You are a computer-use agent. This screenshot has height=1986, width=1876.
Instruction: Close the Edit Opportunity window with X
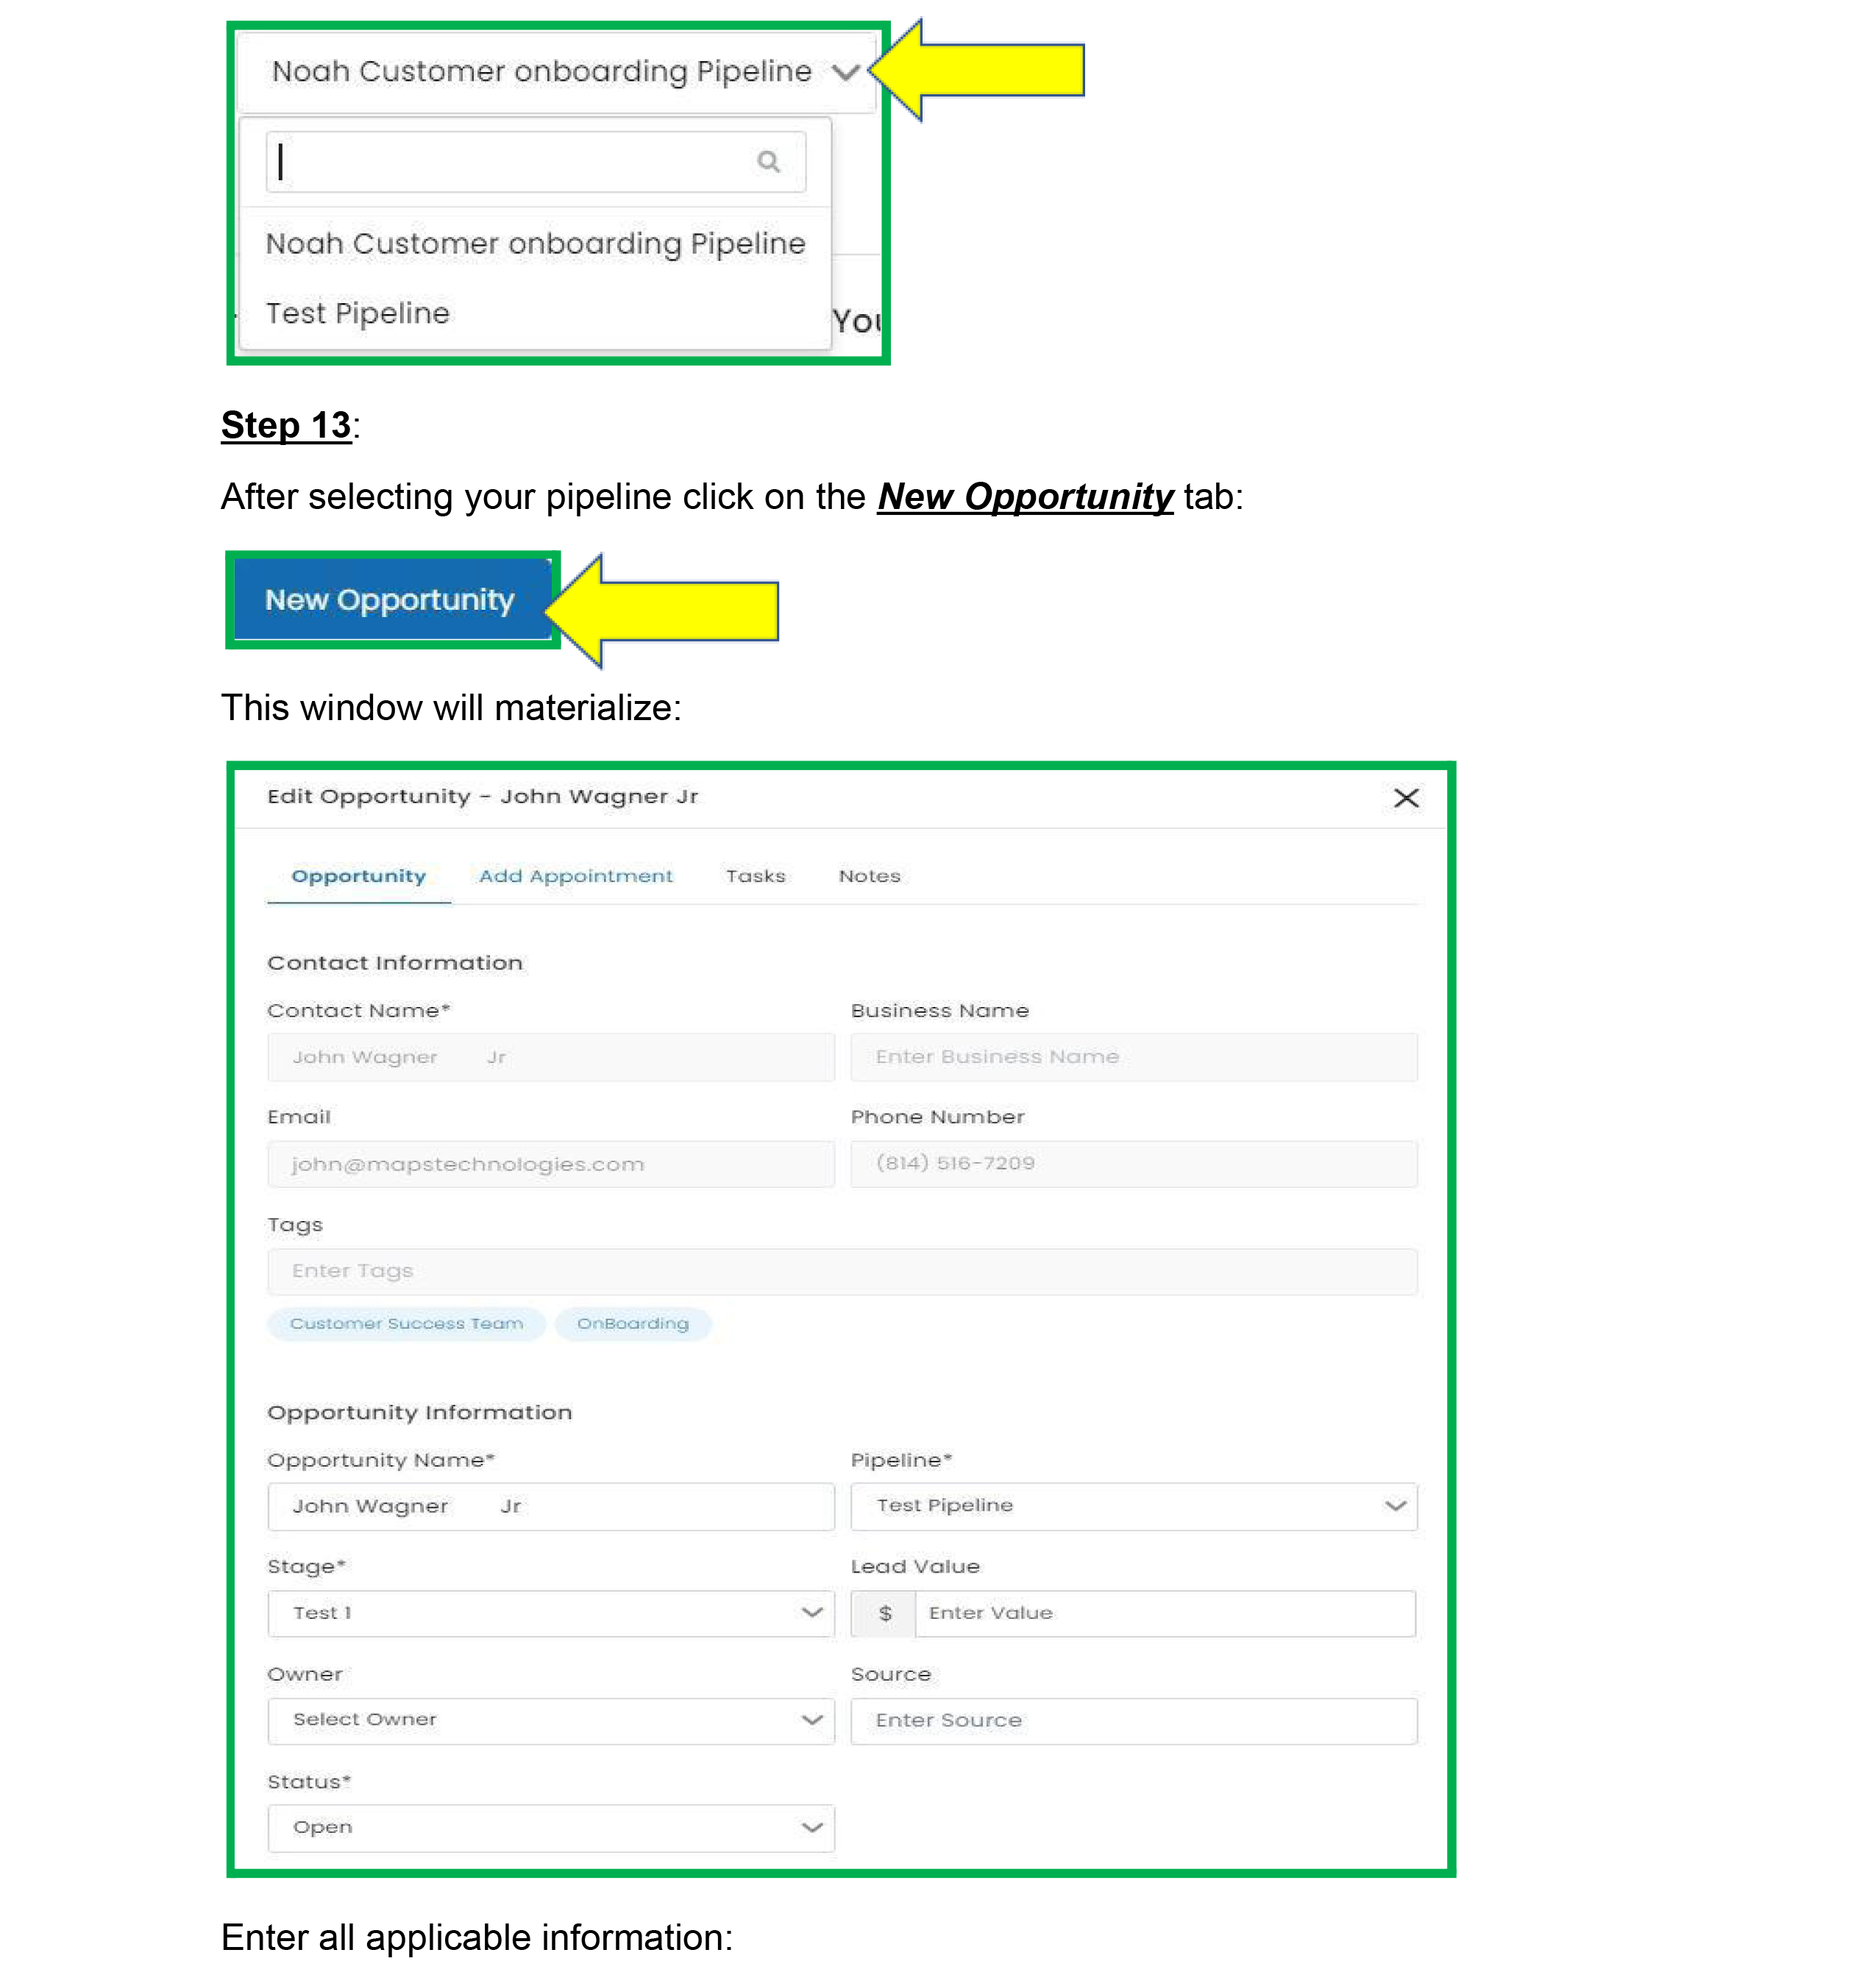pyautogui.click(x=1405, y=797)
